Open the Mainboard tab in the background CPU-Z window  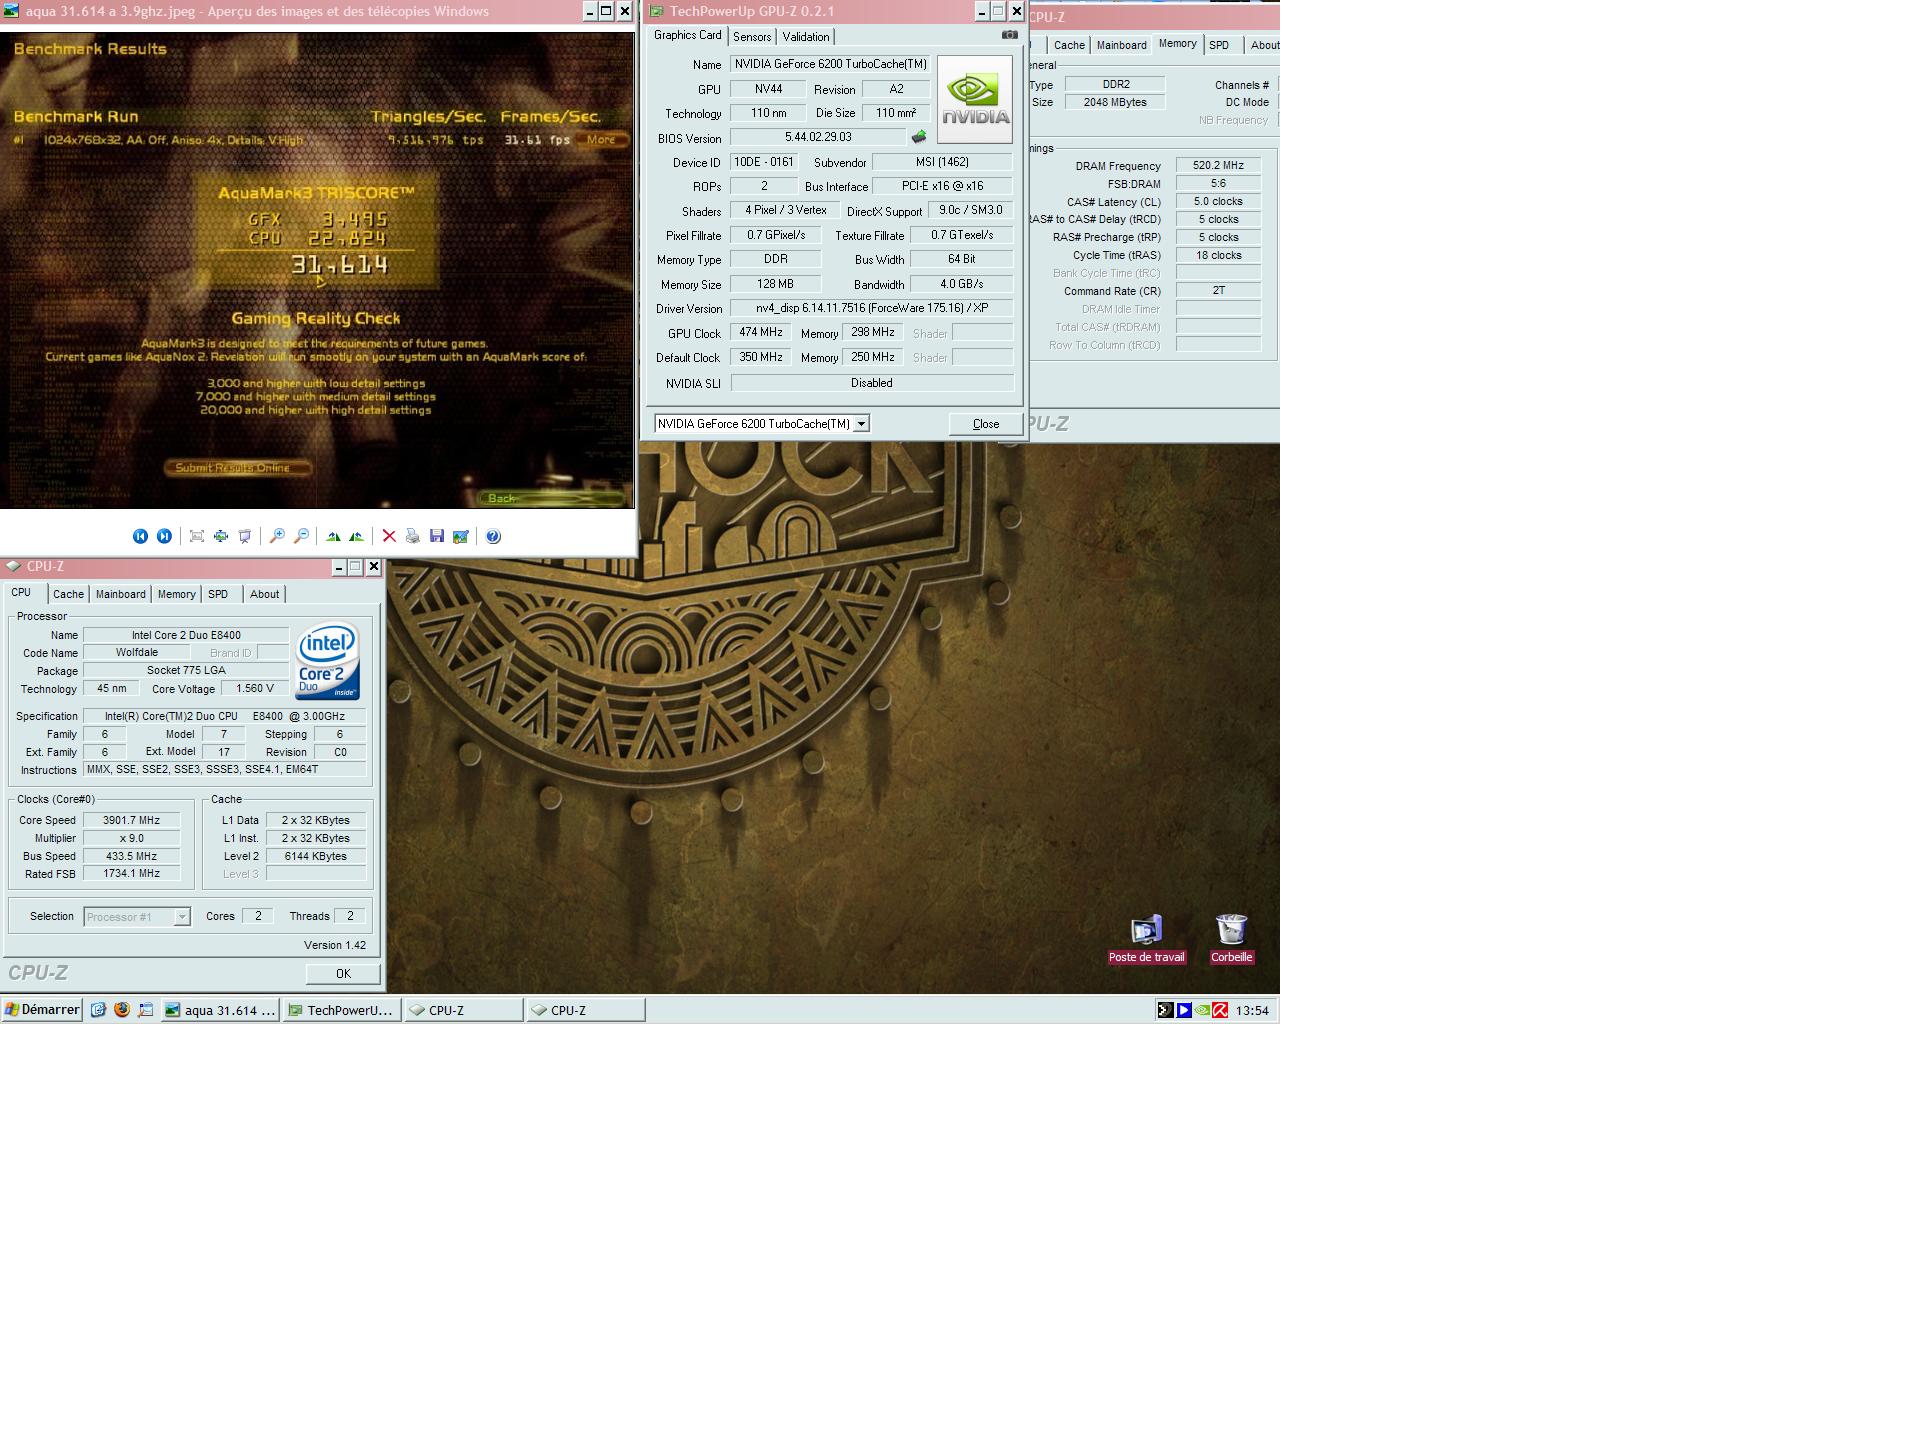pyautogui.click(x=1121, y=45)
